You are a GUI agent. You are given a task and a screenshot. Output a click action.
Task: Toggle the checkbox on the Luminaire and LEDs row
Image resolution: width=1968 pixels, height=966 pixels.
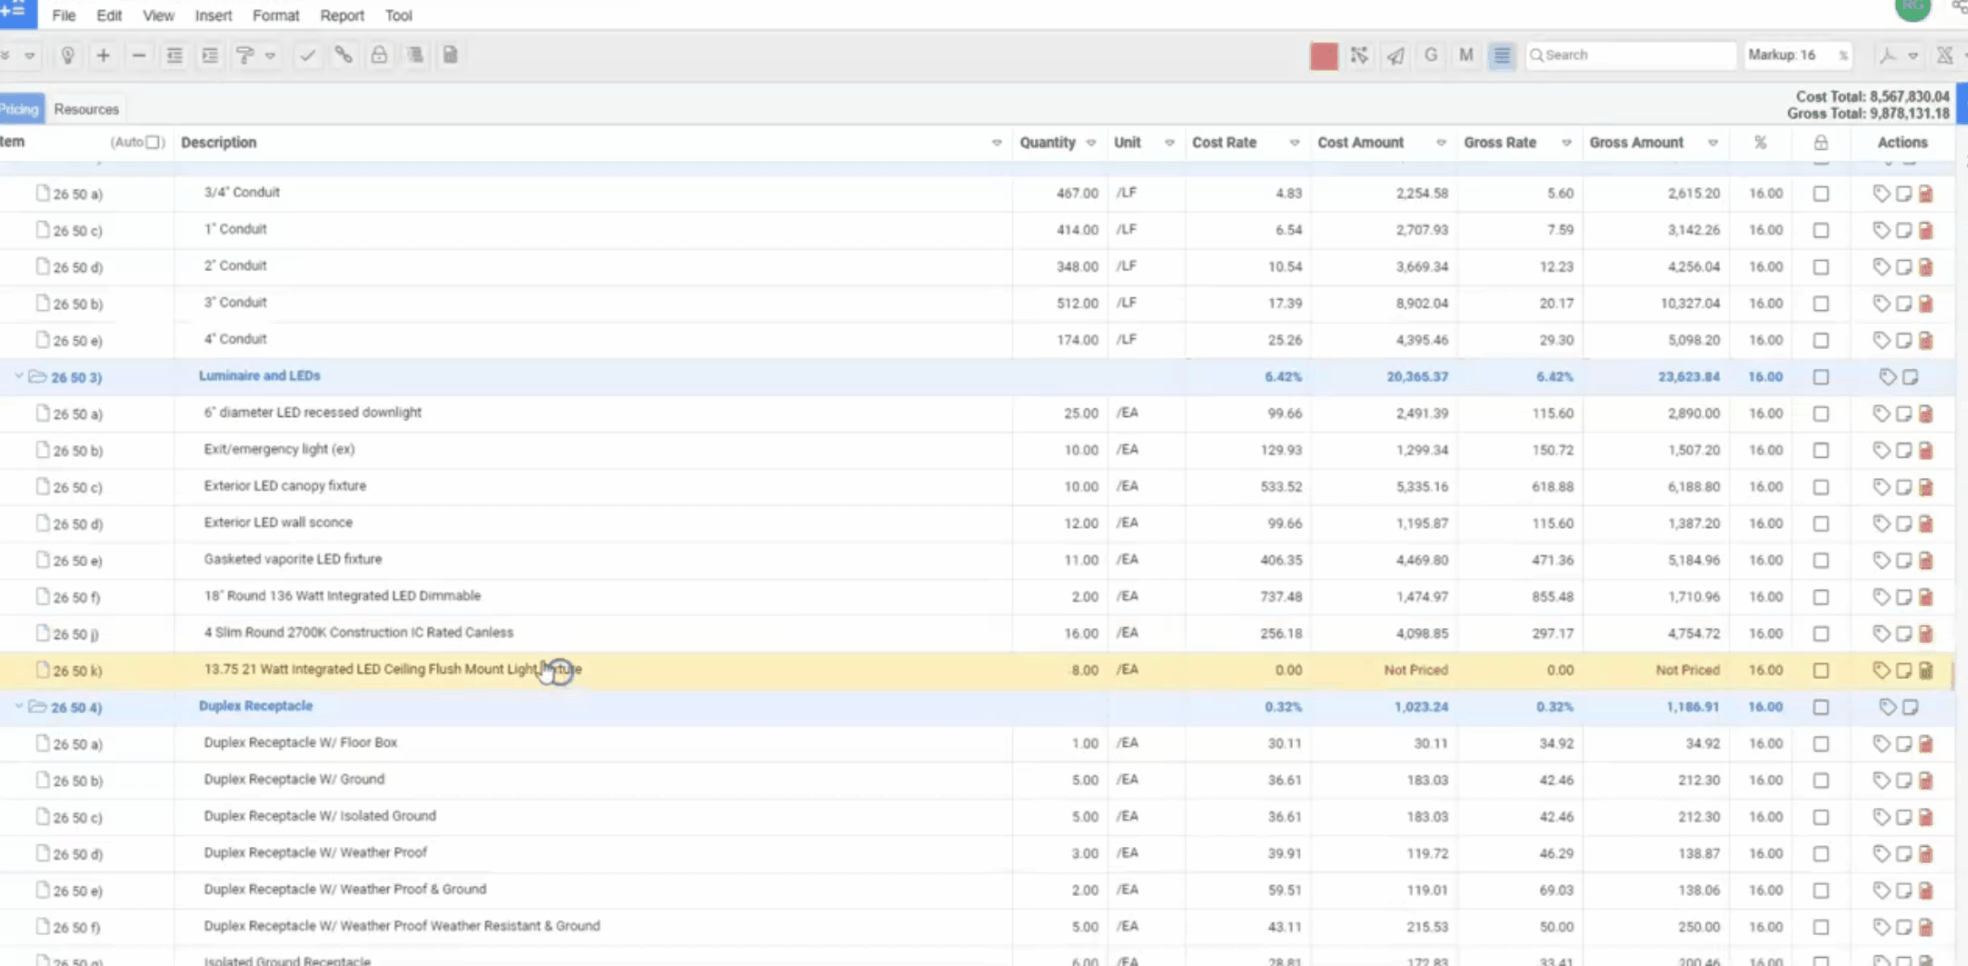(1820, 377)
